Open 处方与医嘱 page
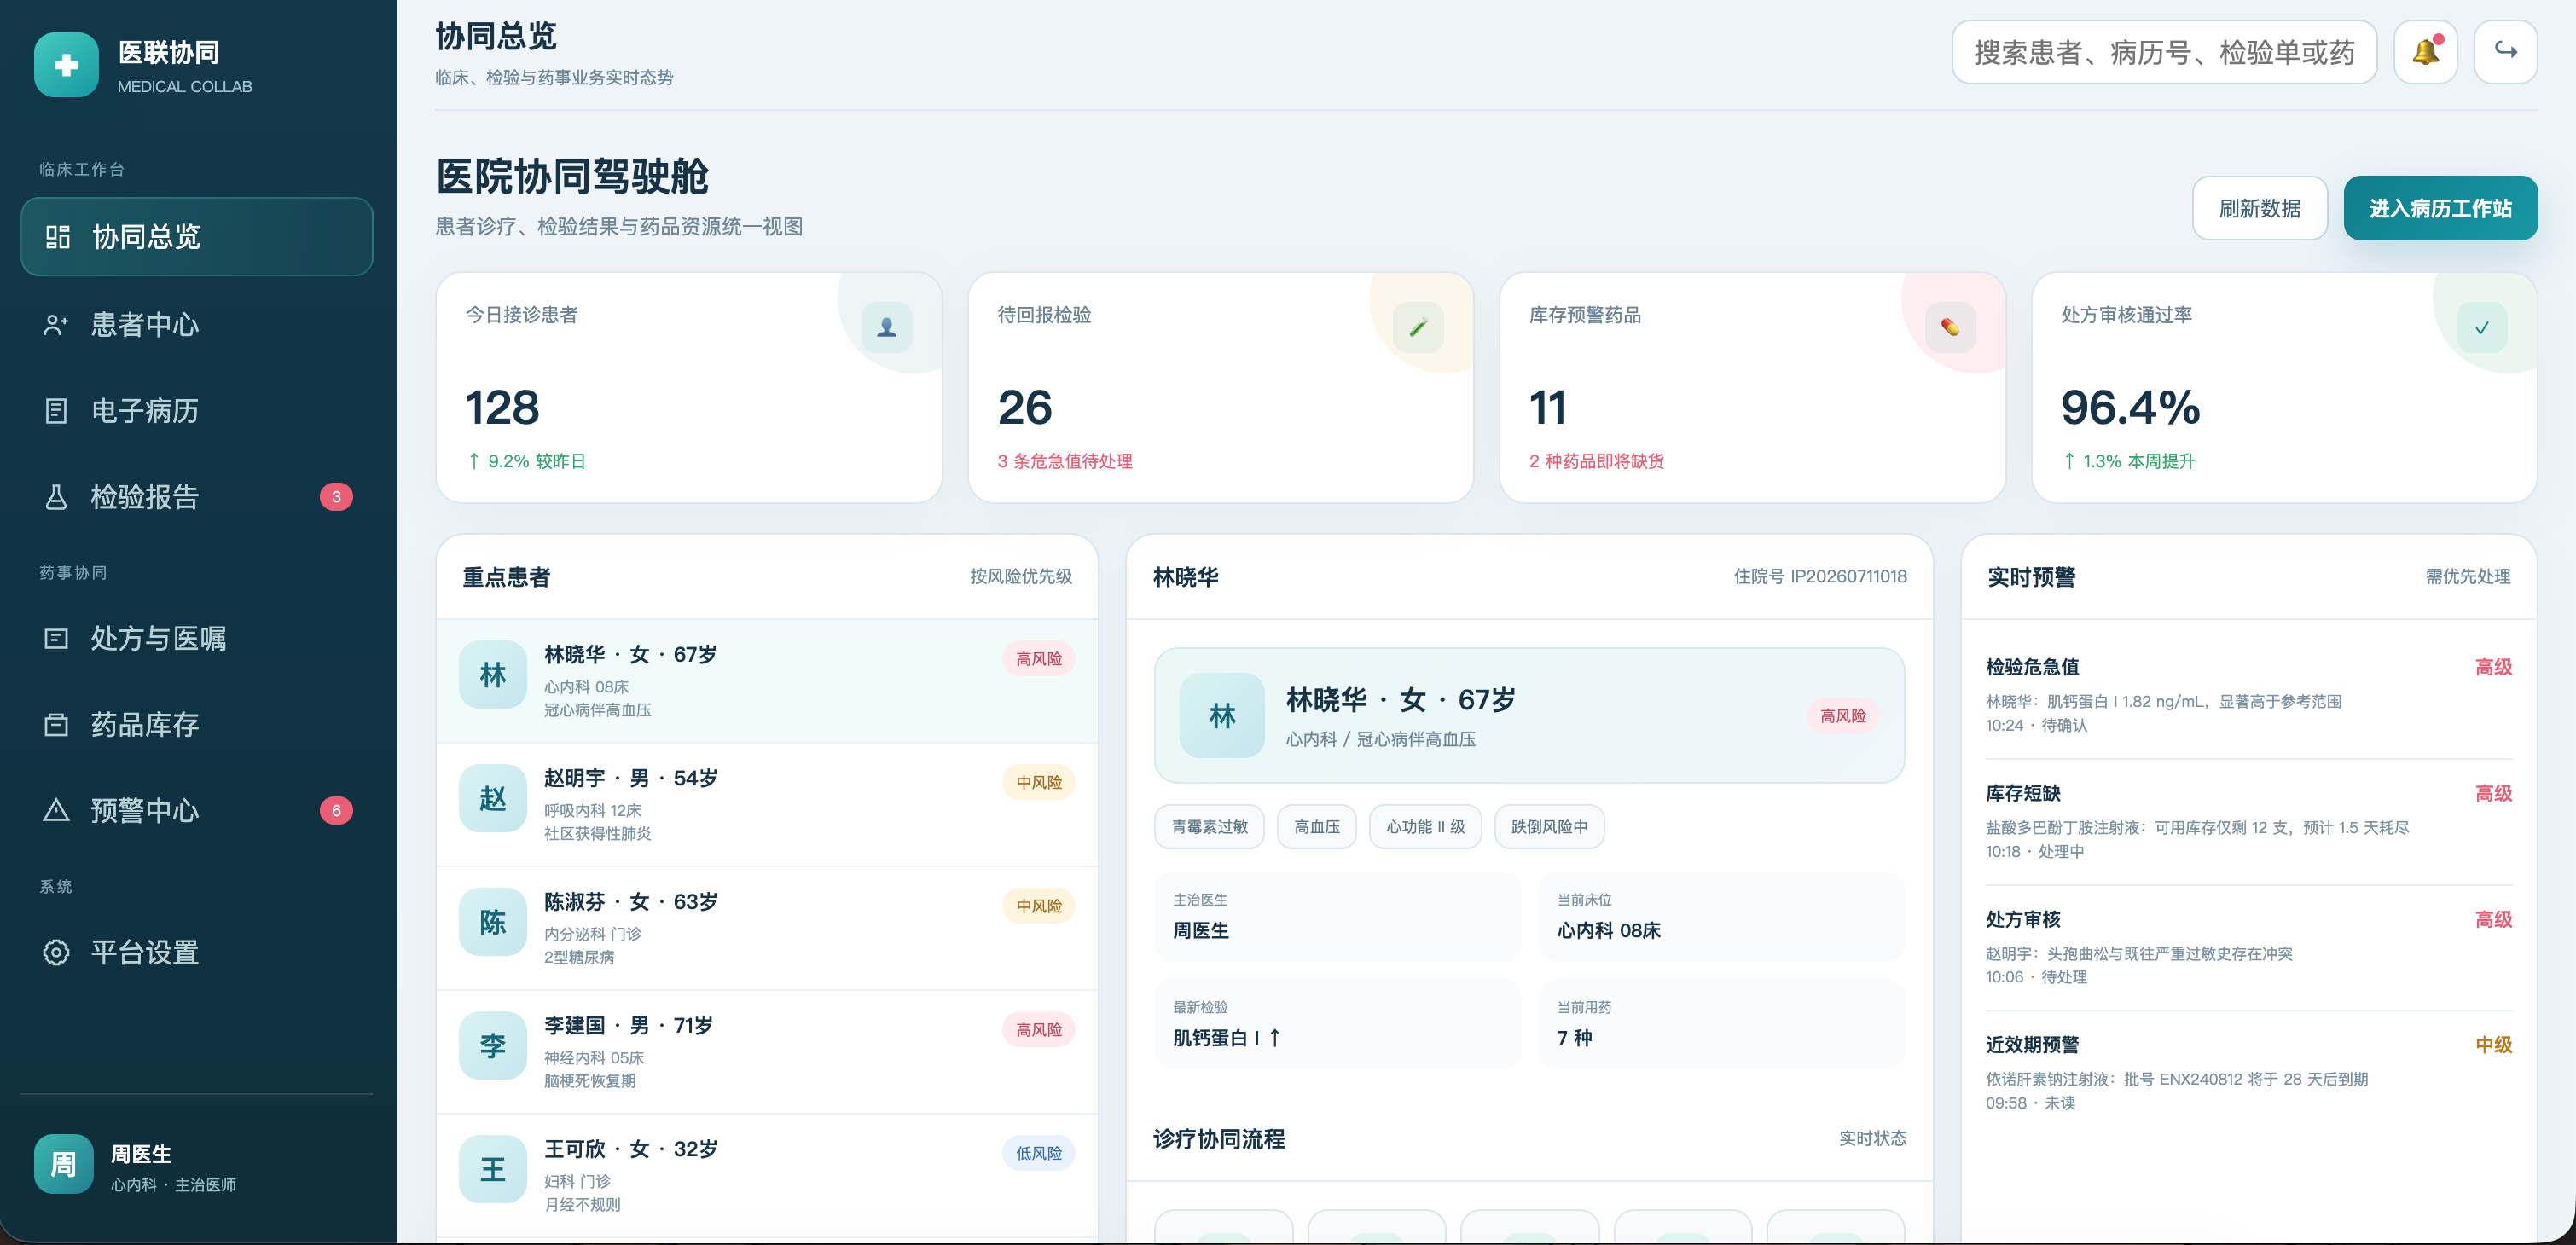Image resolution: width=2576 pixels, height=1245 pixels. (197, 638)
